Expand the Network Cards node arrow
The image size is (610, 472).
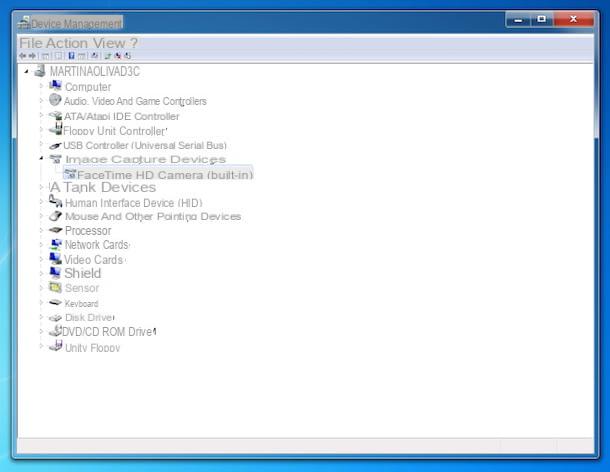(x=41, y=245)
